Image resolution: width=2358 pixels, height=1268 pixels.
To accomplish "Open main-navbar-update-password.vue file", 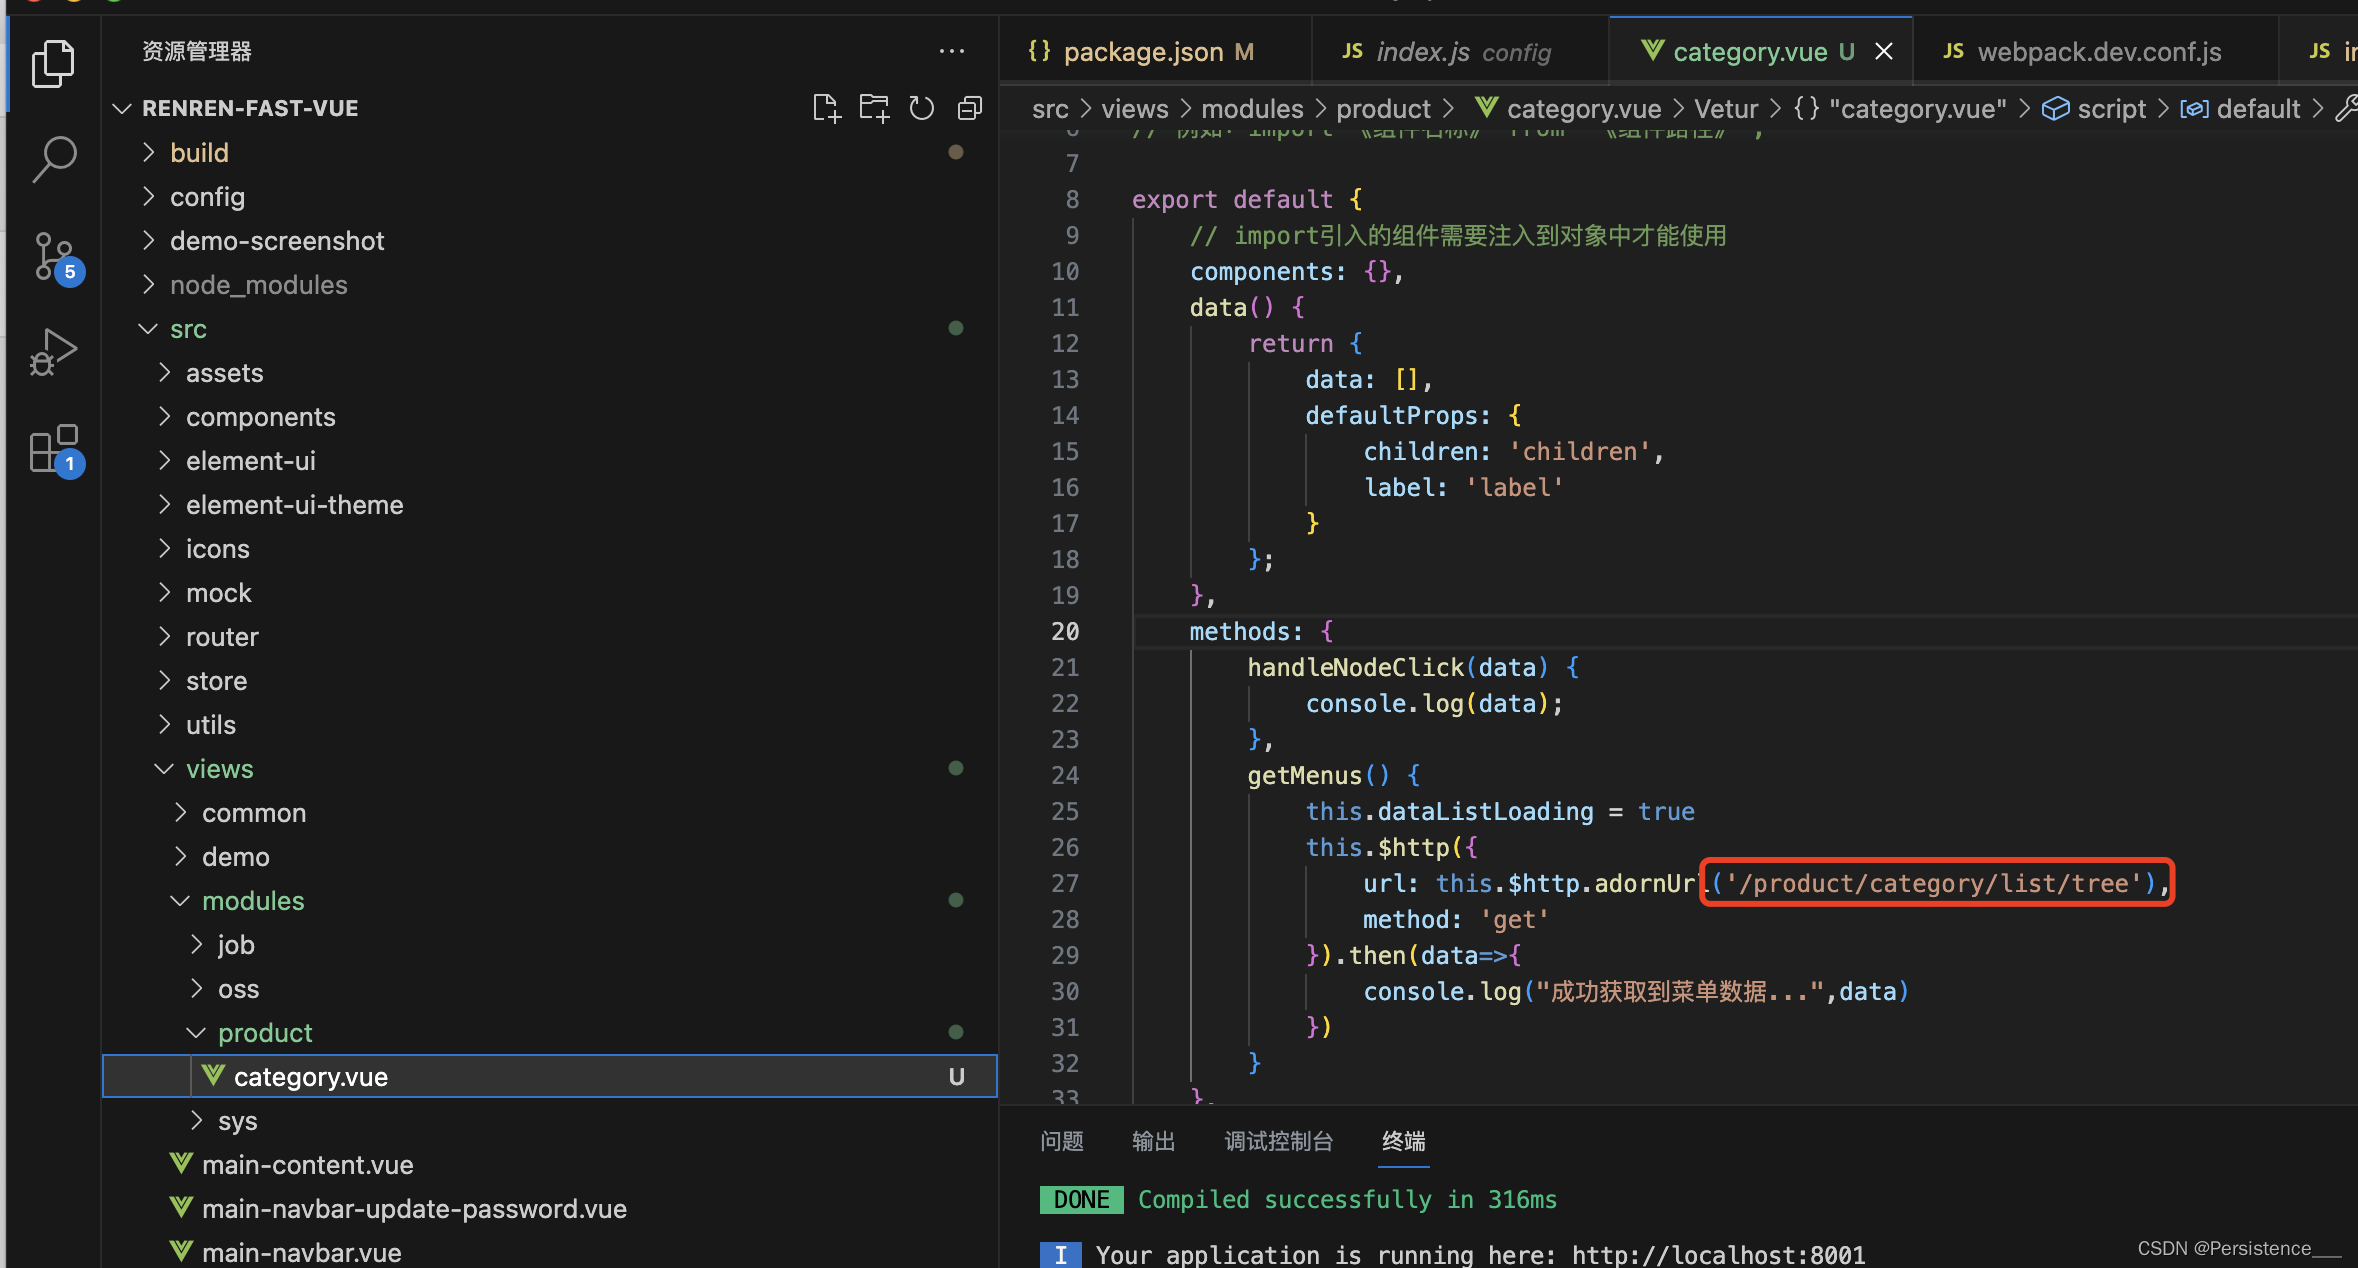I will [x=549, y=1208].
